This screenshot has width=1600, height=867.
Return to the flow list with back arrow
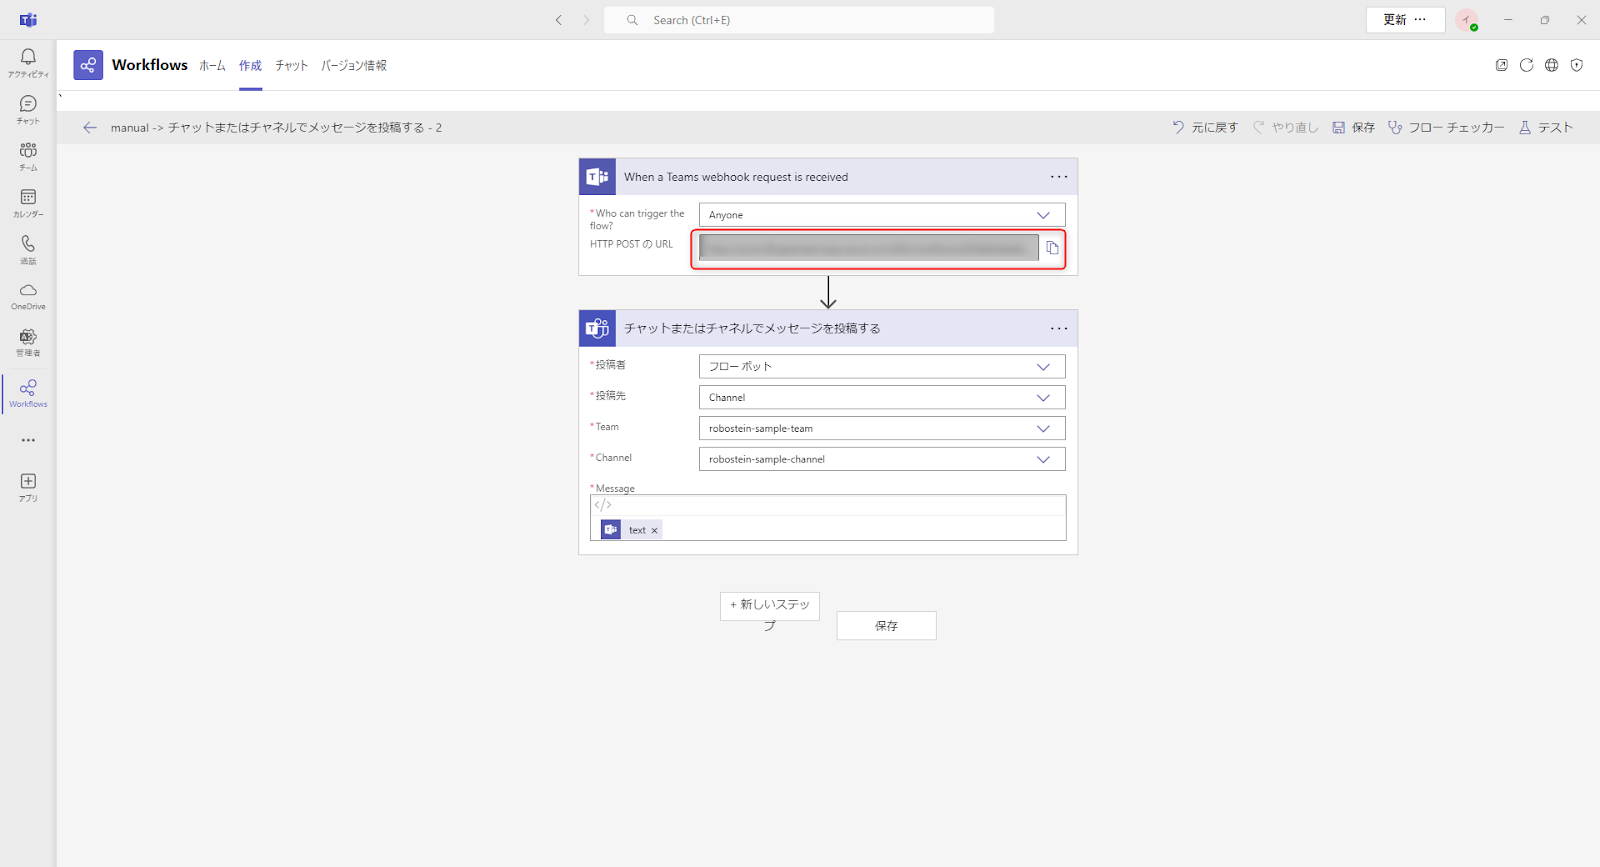click(90, 127)
